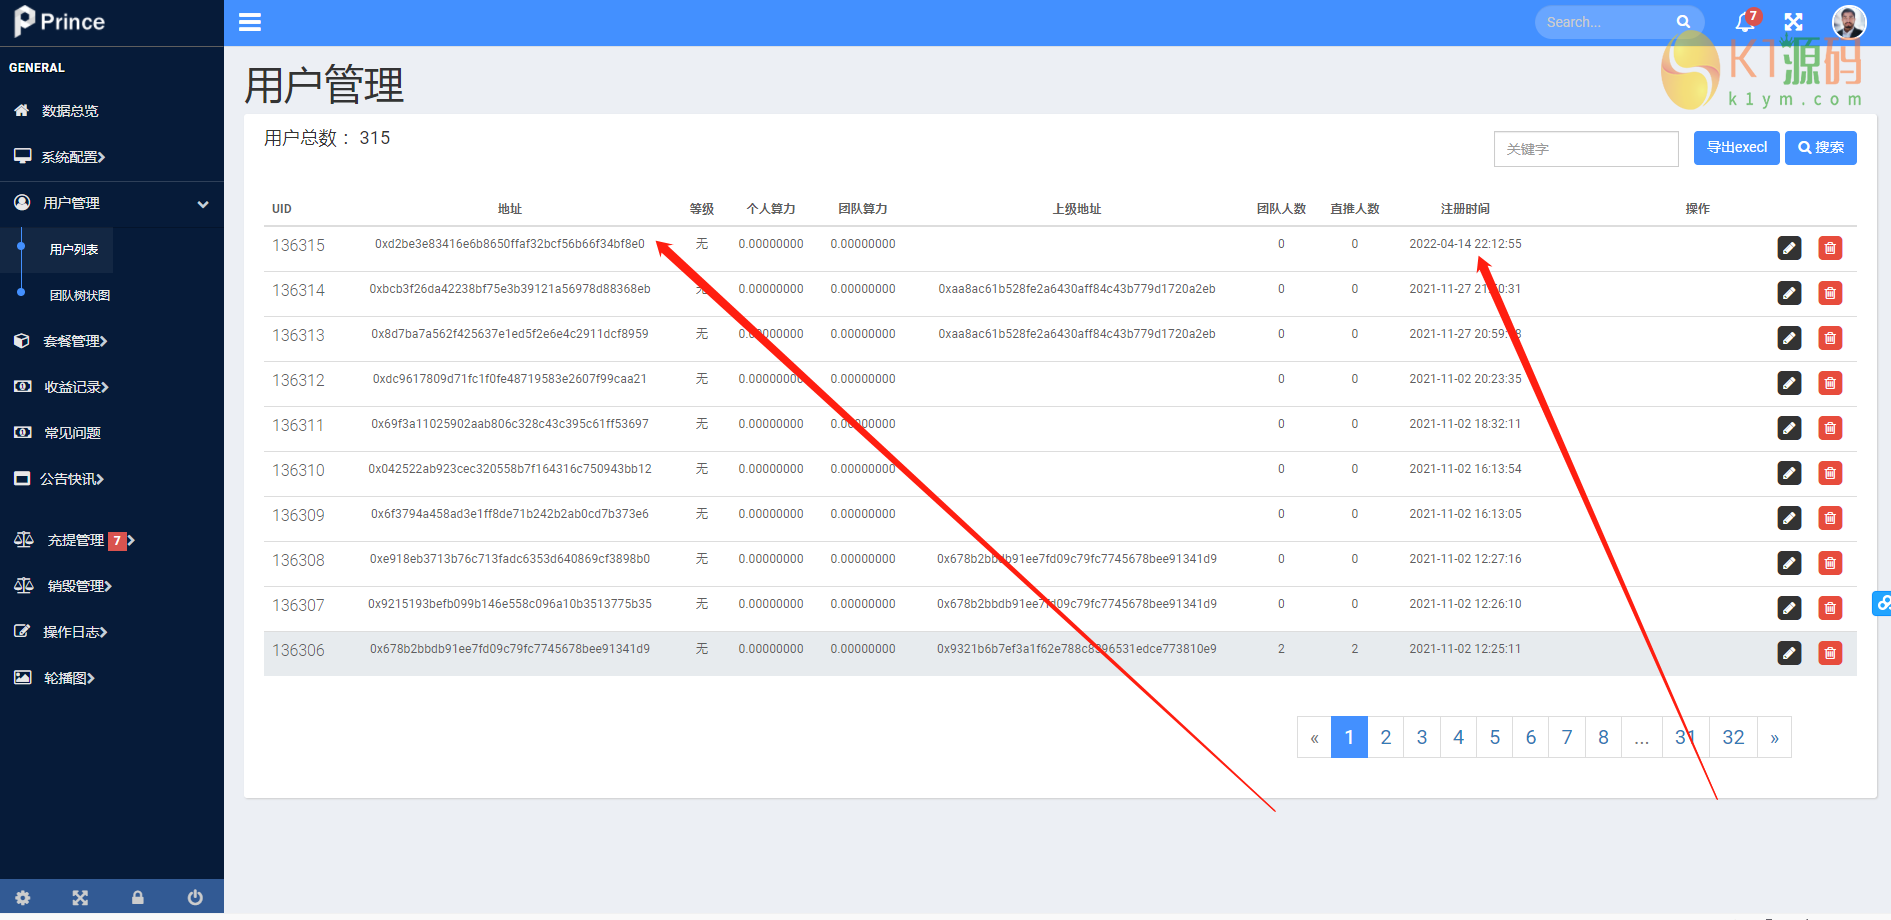Screen dimensions: 1891x920
Task: Delete user 136312
Action: 1830,383
